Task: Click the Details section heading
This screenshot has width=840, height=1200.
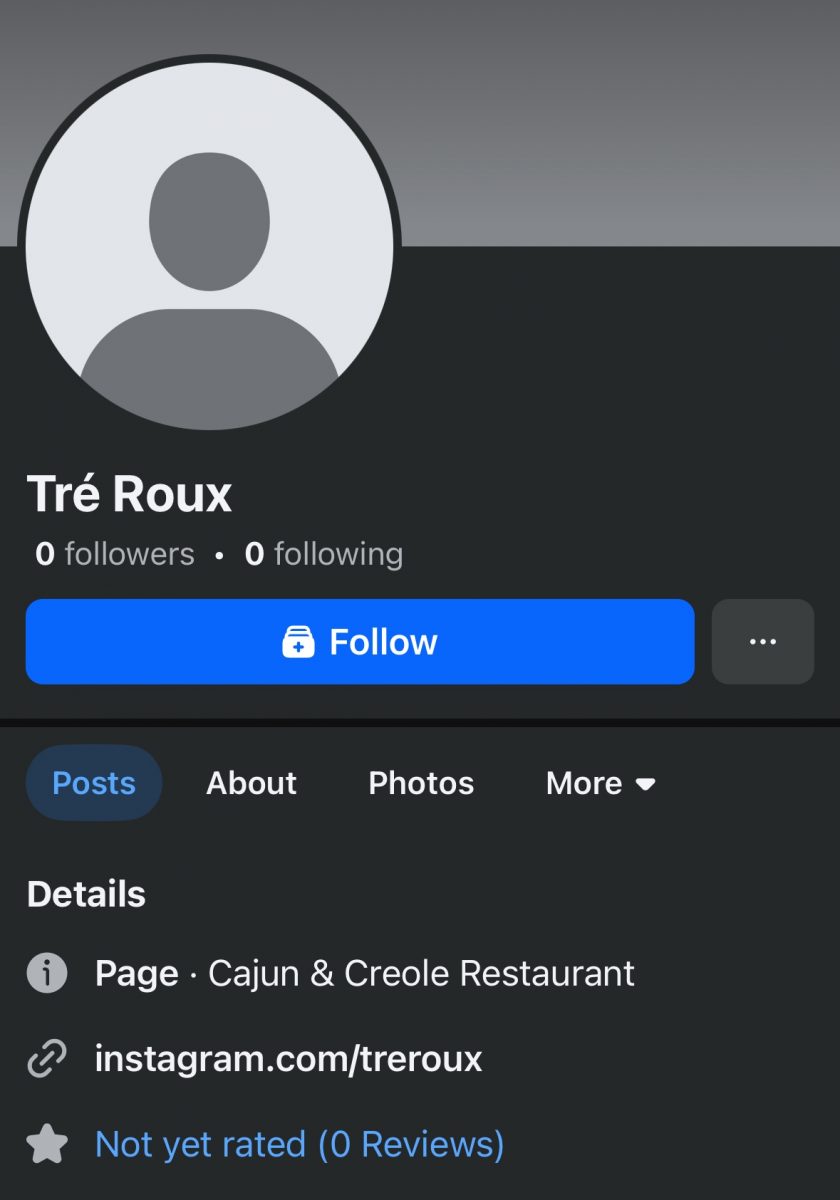Action: [86, 894]
